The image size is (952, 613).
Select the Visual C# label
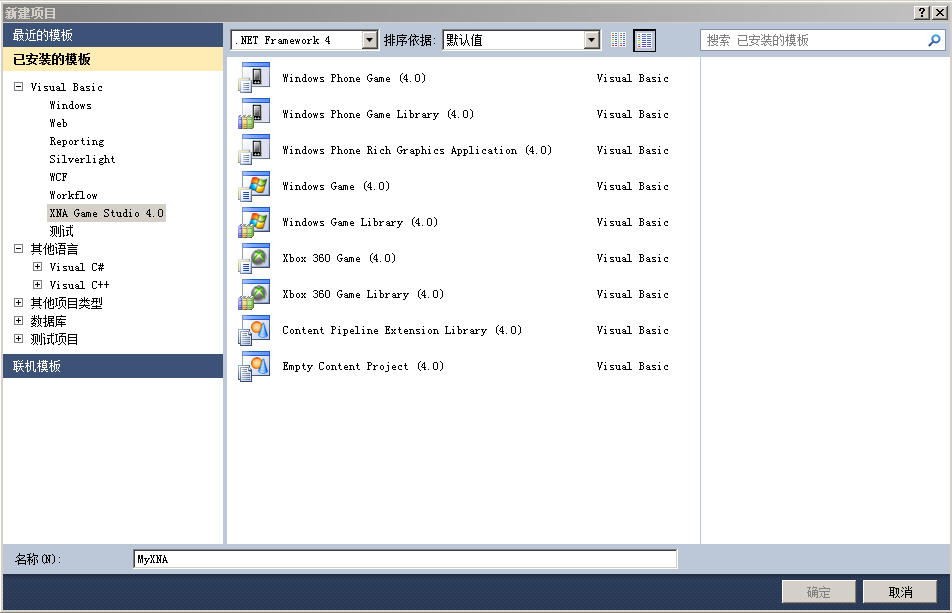click(76, 267)
